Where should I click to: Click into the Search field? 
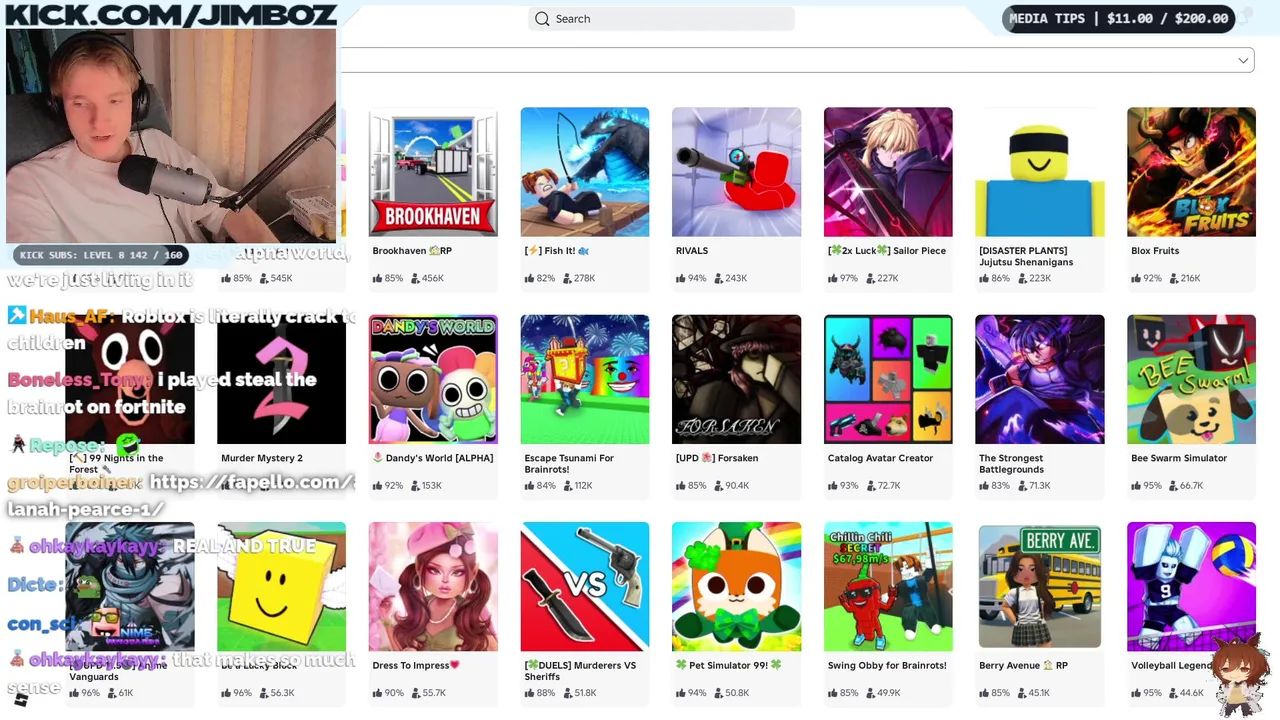[661, 19]
